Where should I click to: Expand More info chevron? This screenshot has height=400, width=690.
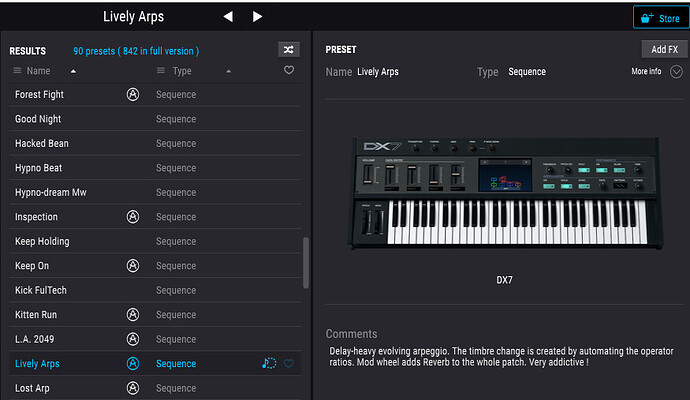(676, 71)
